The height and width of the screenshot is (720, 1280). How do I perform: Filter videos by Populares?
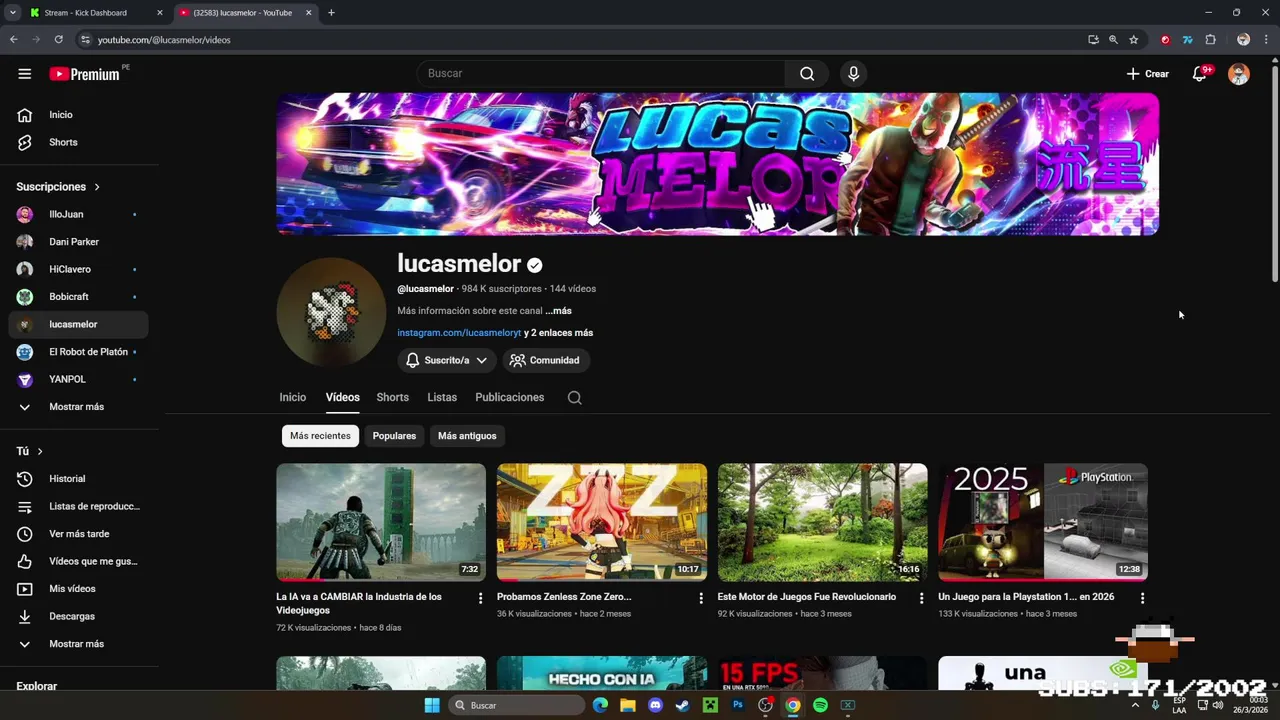click(394, 436)
